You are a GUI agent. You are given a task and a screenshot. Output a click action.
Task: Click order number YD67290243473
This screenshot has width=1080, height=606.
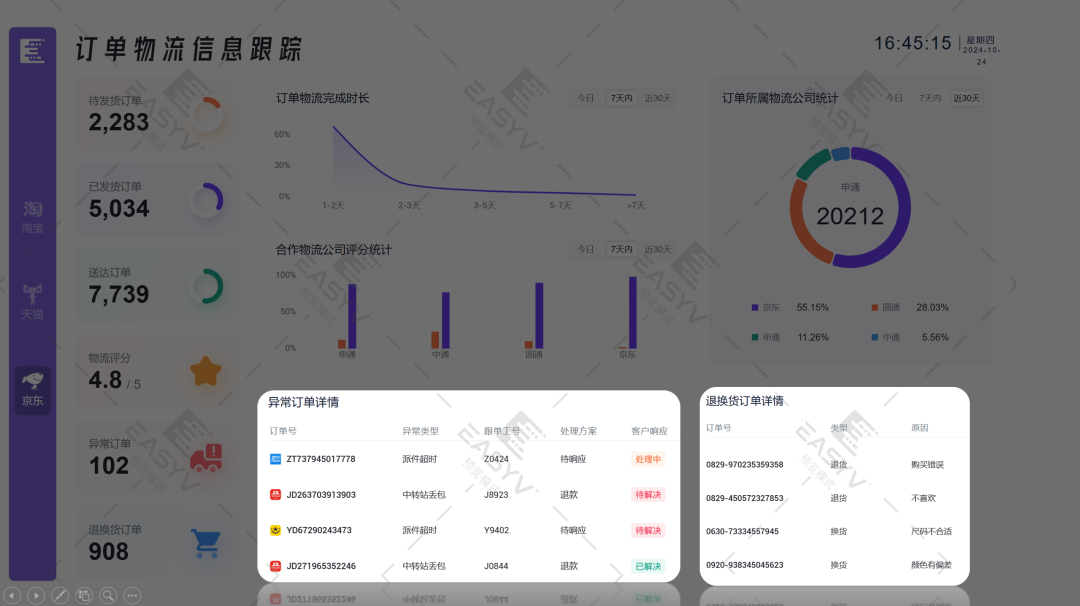coord(319,531)
